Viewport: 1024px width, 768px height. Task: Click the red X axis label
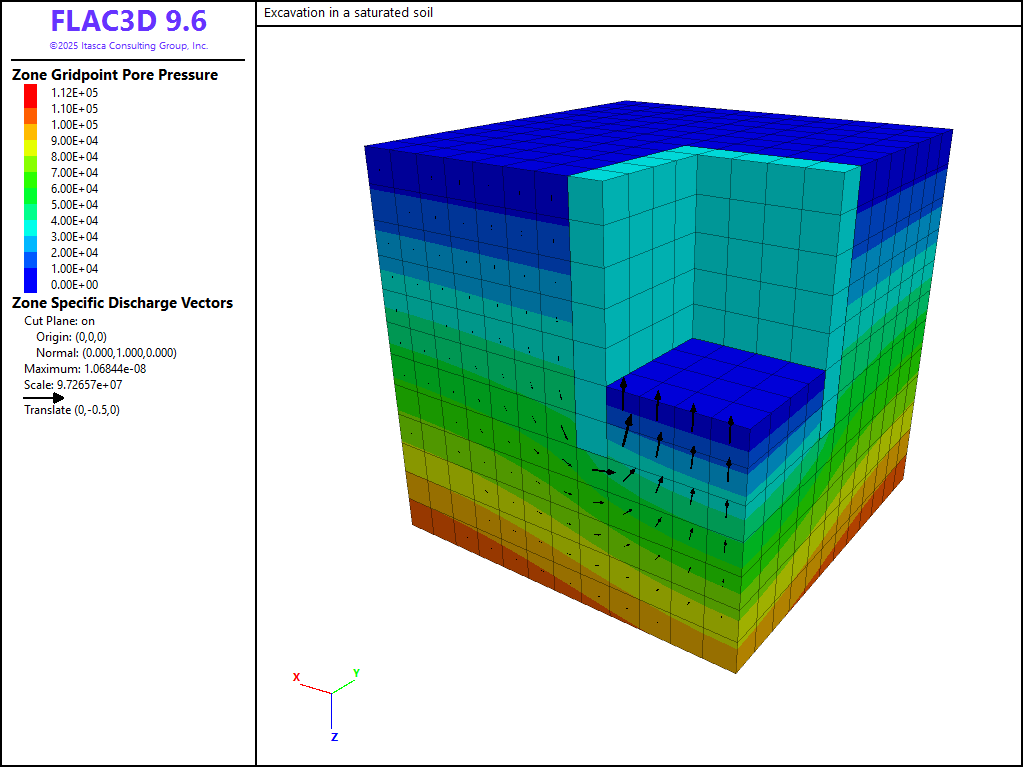coord(296,677)
